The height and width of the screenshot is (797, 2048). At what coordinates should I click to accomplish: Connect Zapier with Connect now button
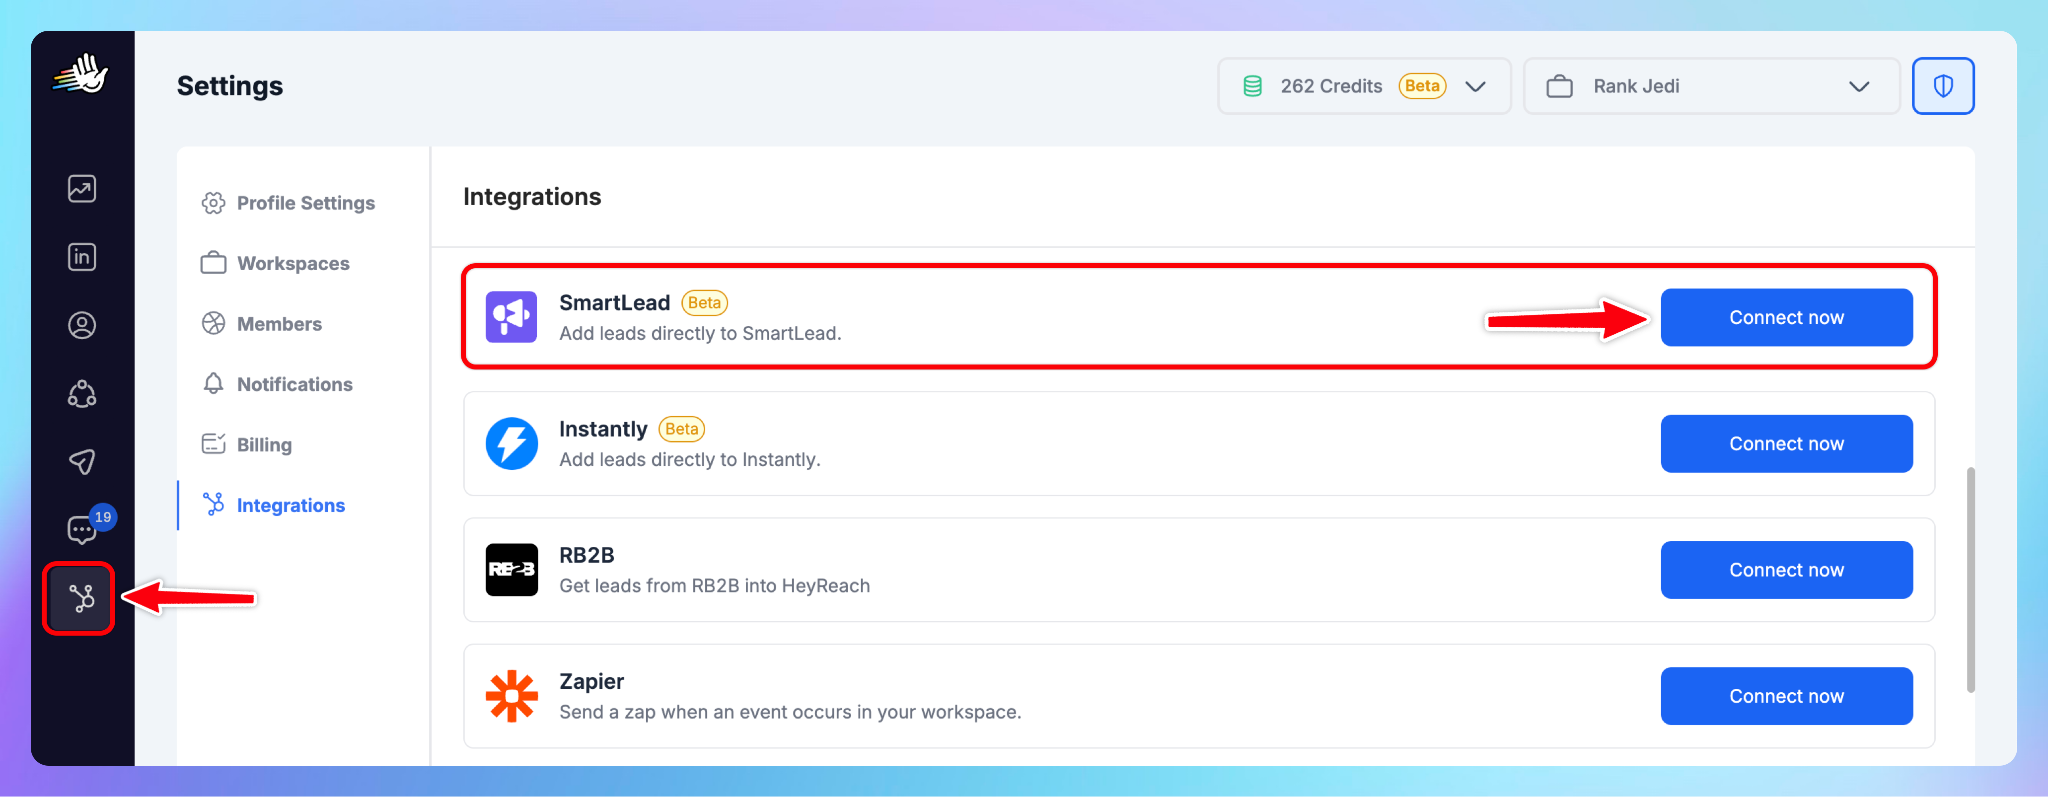pyautogui.click(x=1786, y=695)
